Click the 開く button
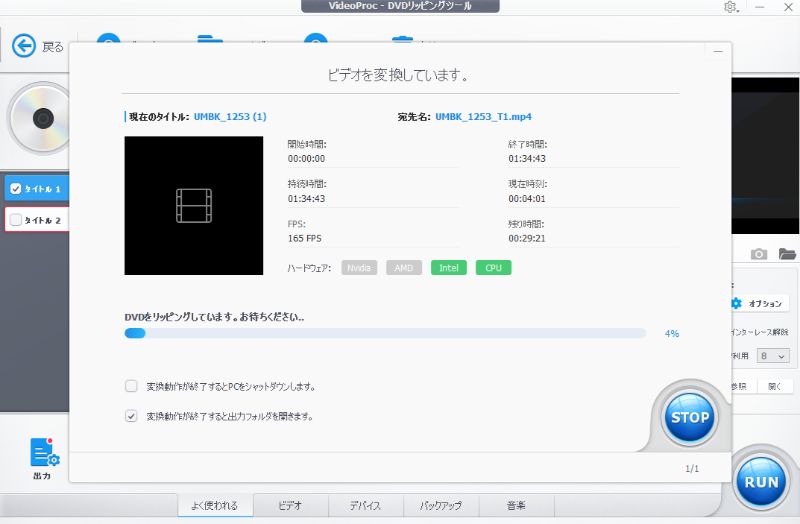This screenshot has width=800, height=524. coord(774,386)
